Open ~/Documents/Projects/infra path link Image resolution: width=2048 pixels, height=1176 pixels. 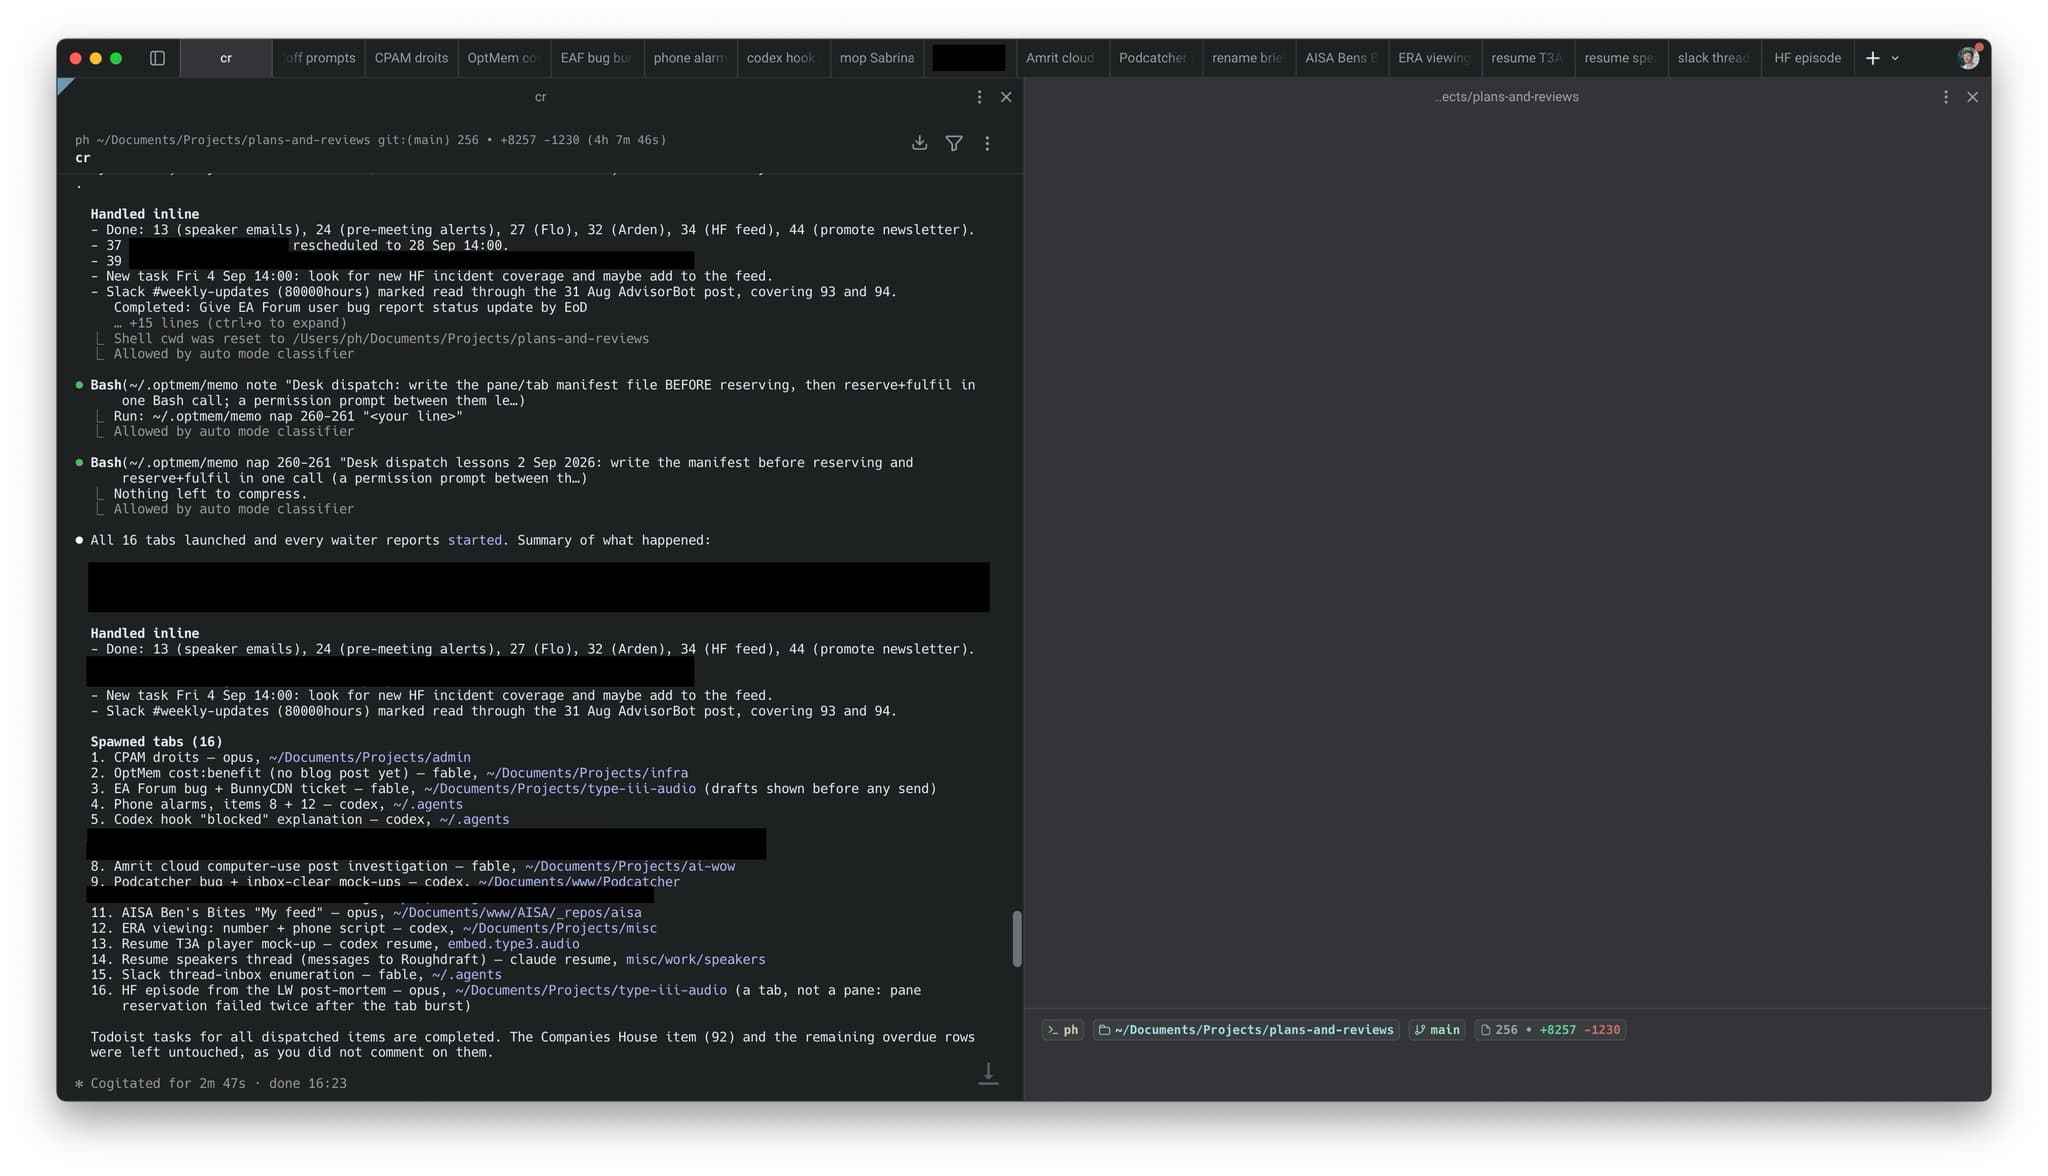coord(587,773)
